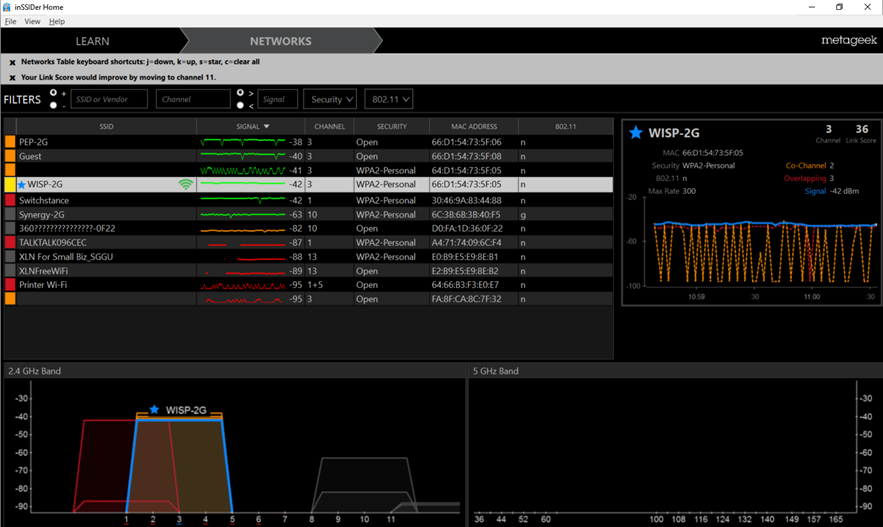The width and height of the screenshot is (883, 527).
Task: Open the Security filter dropdown
Action: [330, 99]
